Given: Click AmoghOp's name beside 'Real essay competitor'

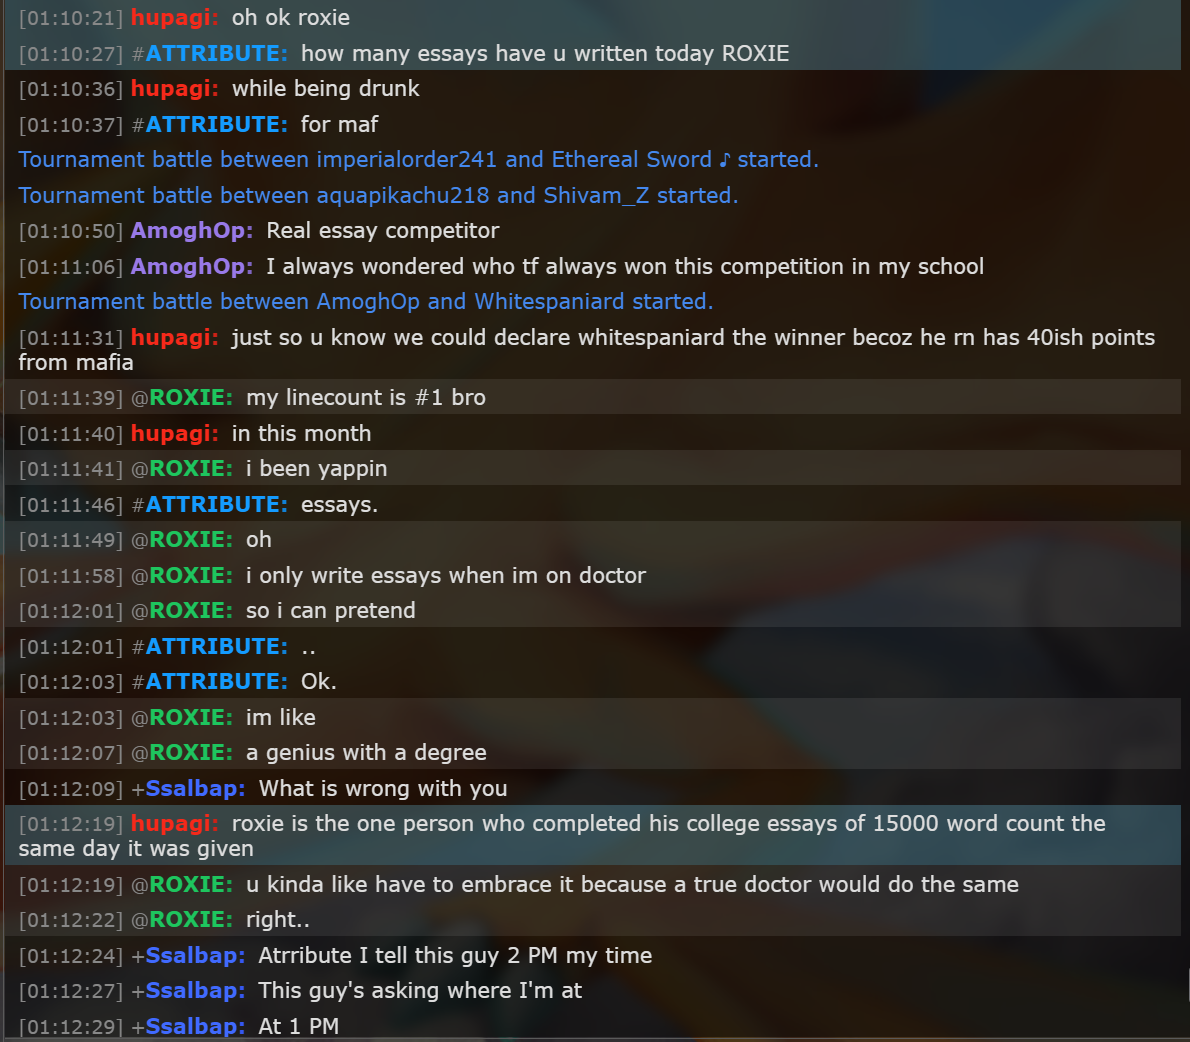Looking at the screenshot, I should (192, 231).
